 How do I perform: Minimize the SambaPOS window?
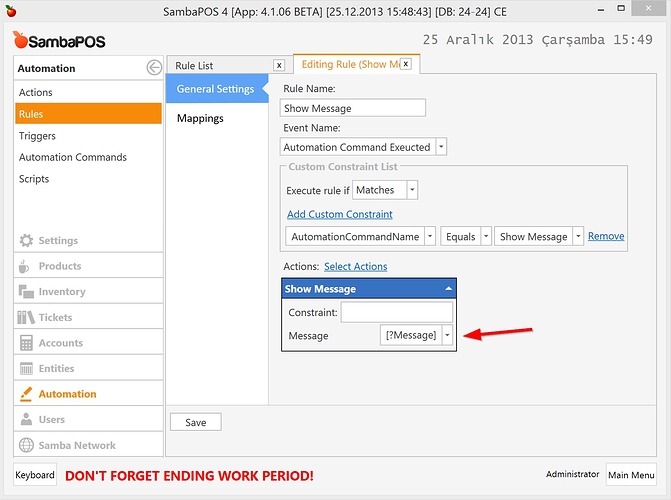[x=601, y=9]
